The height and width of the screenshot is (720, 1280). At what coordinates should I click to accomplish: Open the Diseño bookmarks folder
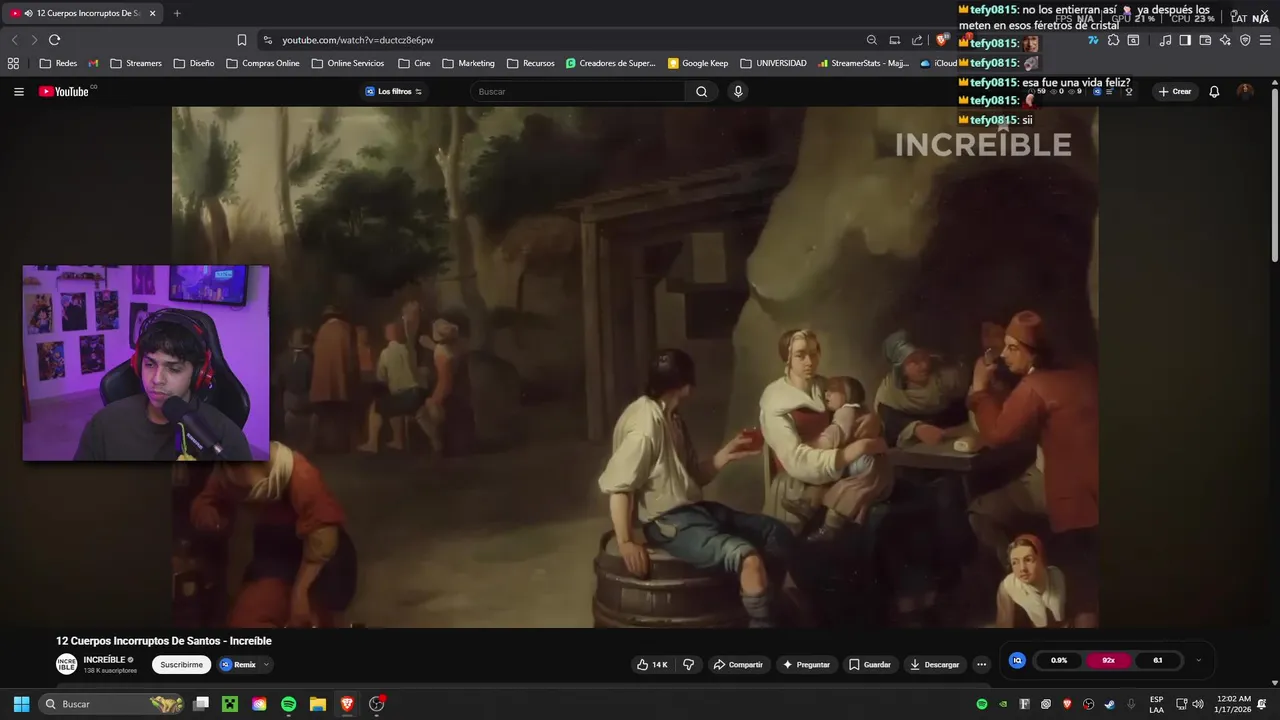pos(194,63)
